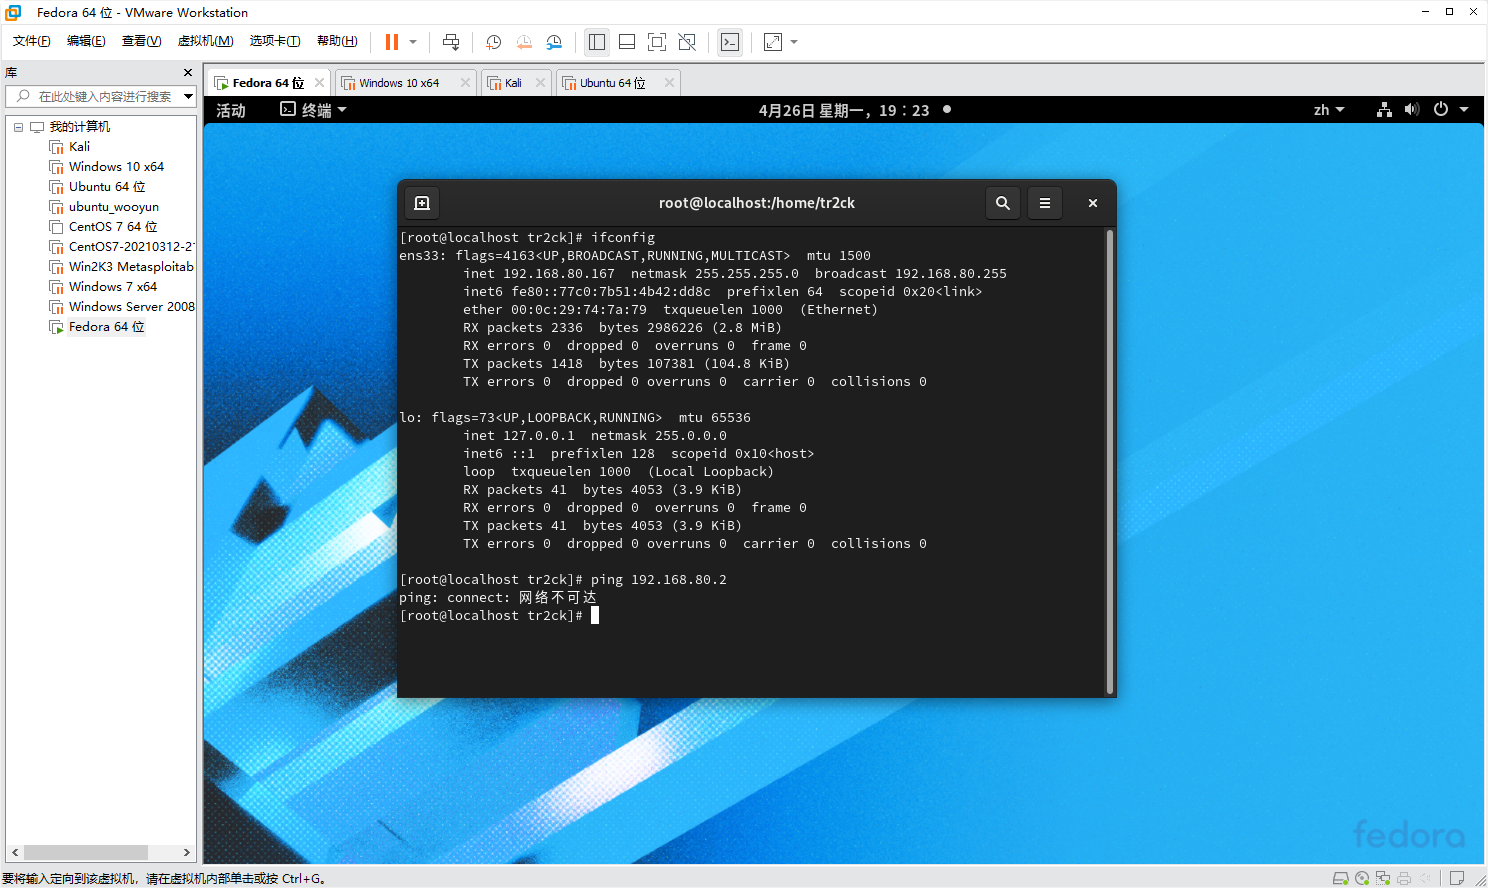Screen dimensions: 1488x888
Task: Select Fedora 64 位 in the library tree
Action: click(x=106, y=327)
